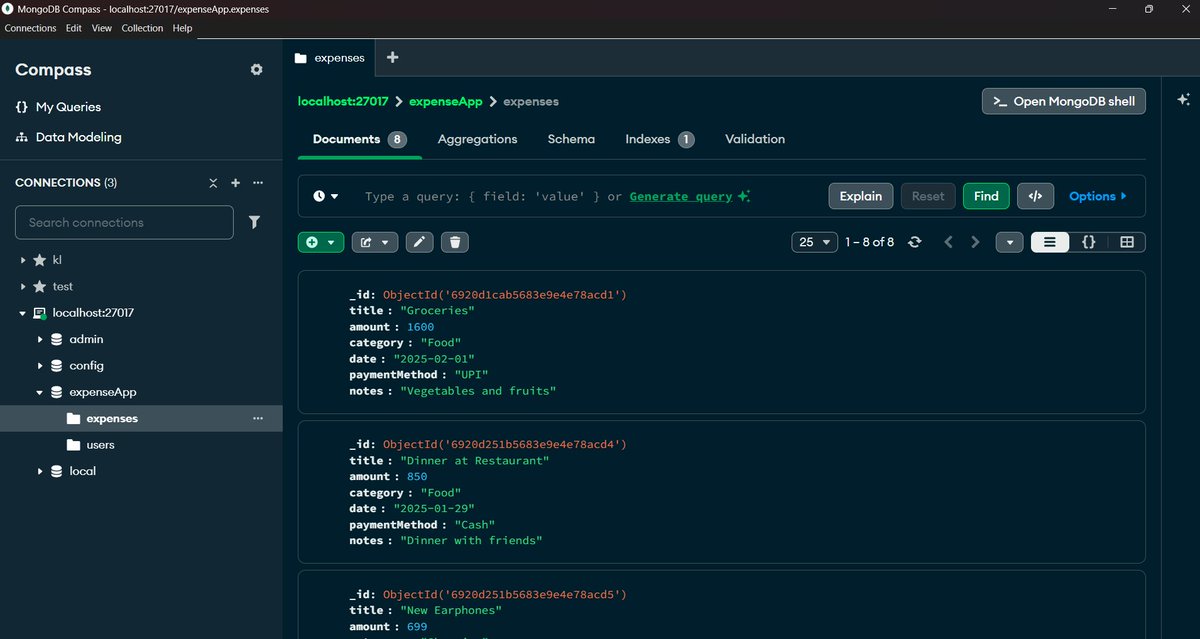The height and width of the screenshot is (639, 1200).
Task: Open My Queries in sidebar
Action: pyautogui.click(x=58, y=107)
